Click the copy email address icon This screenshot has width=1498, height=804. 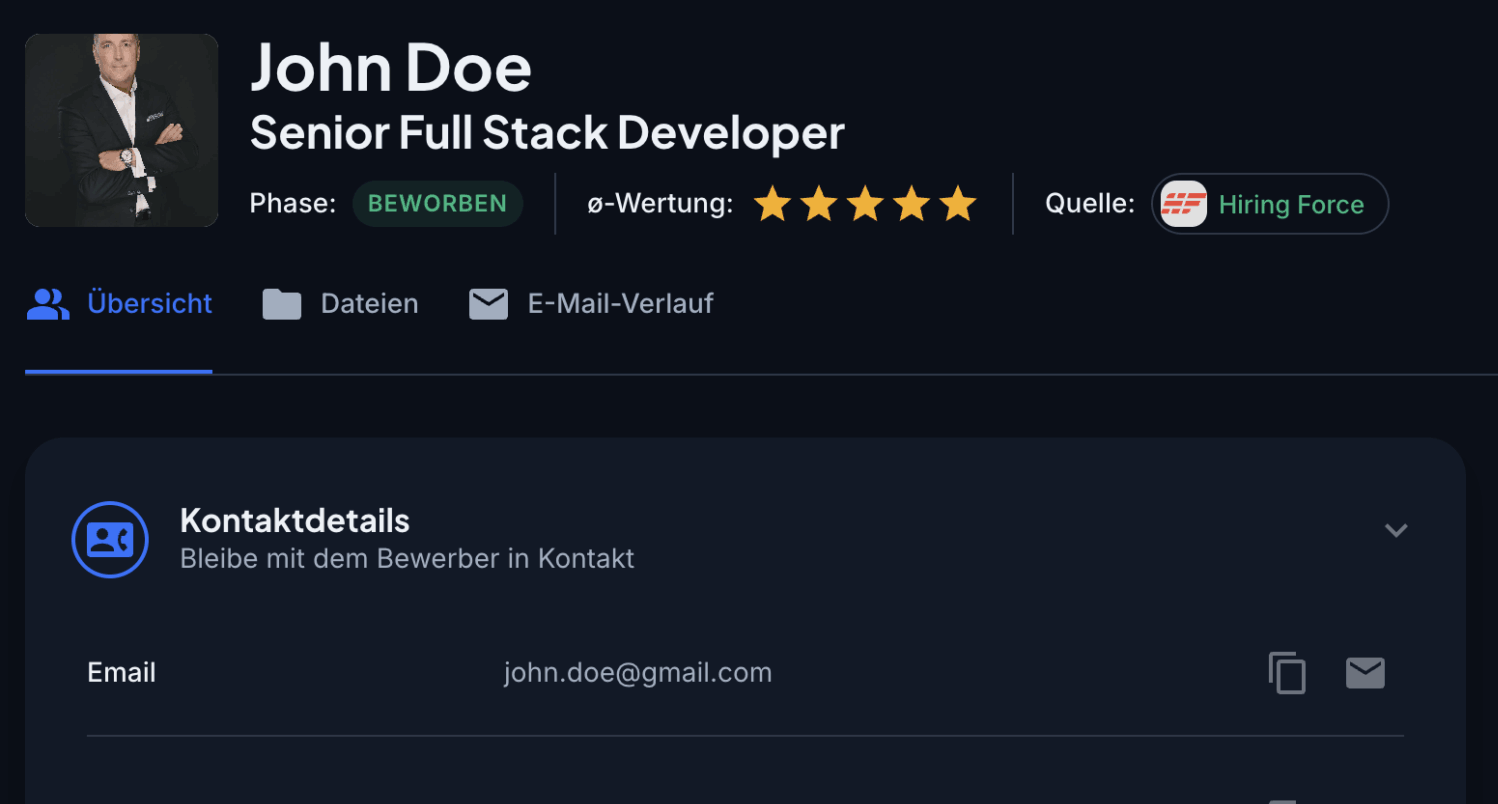pyautogui.click(x=1287, y=673)
